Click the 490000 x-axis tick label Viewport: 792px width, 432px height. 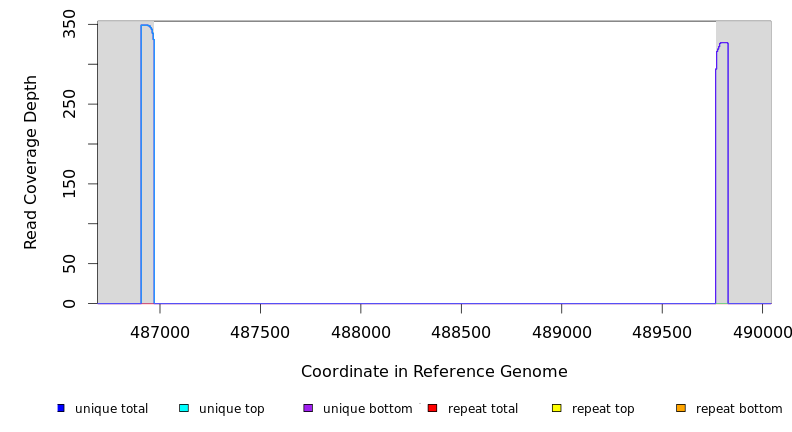(x=761, y=332)
